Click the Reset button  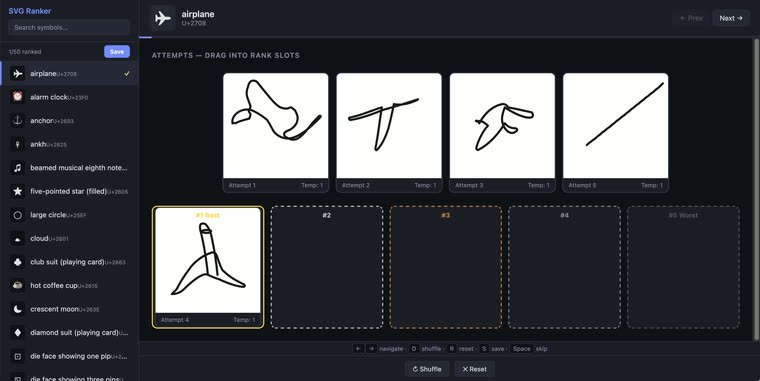(474, 369)
